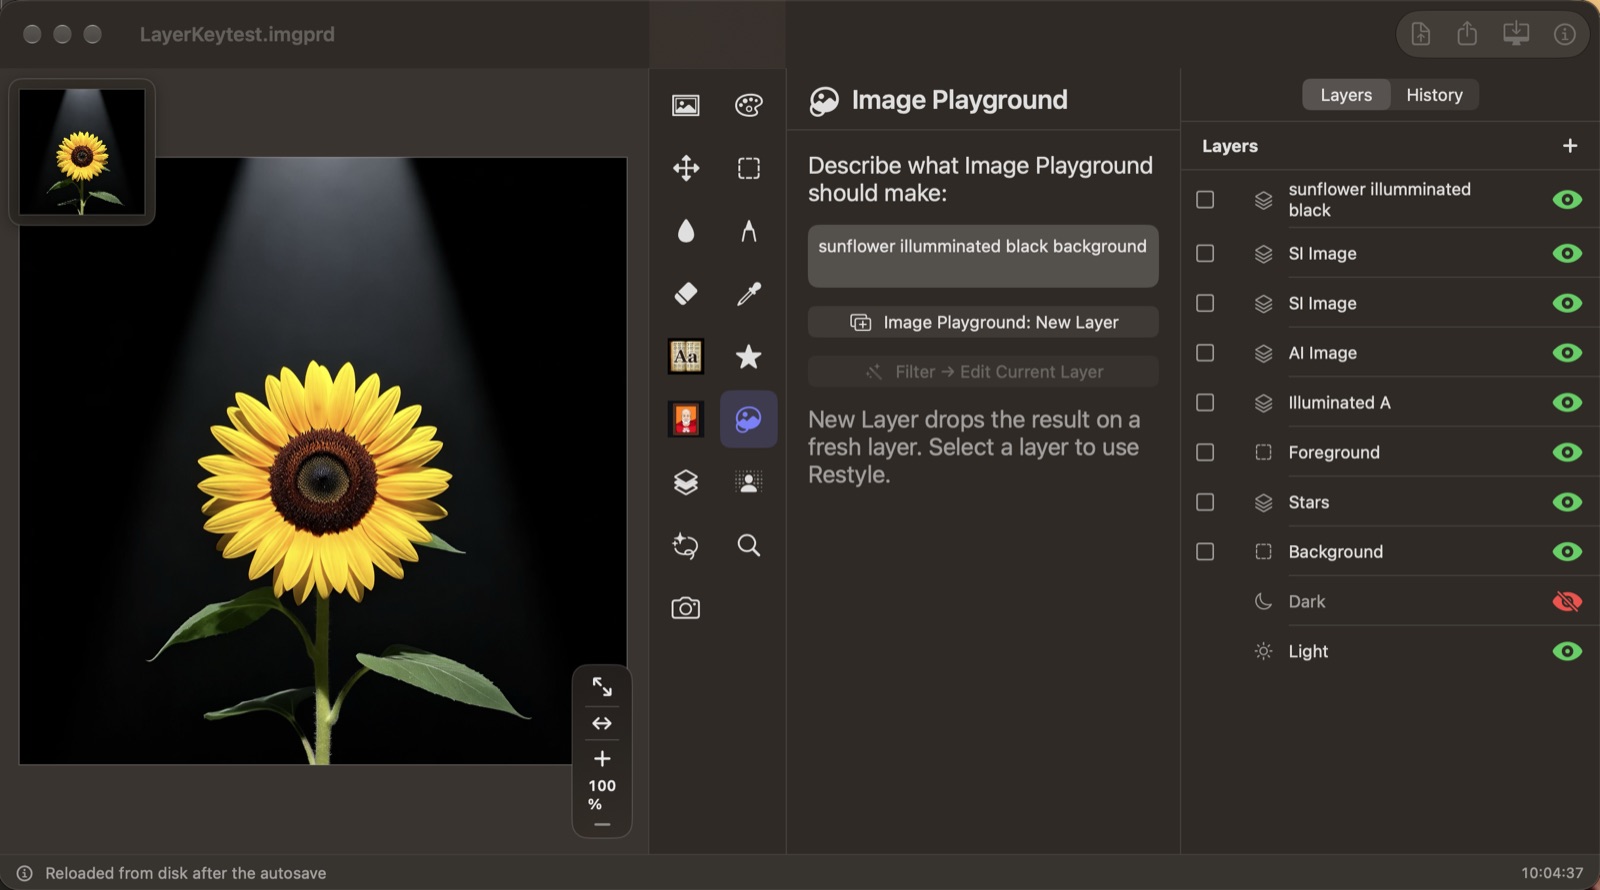Click the download to display icon
The width and height of the screenshot is (1600, 890).
point(1516,34)
